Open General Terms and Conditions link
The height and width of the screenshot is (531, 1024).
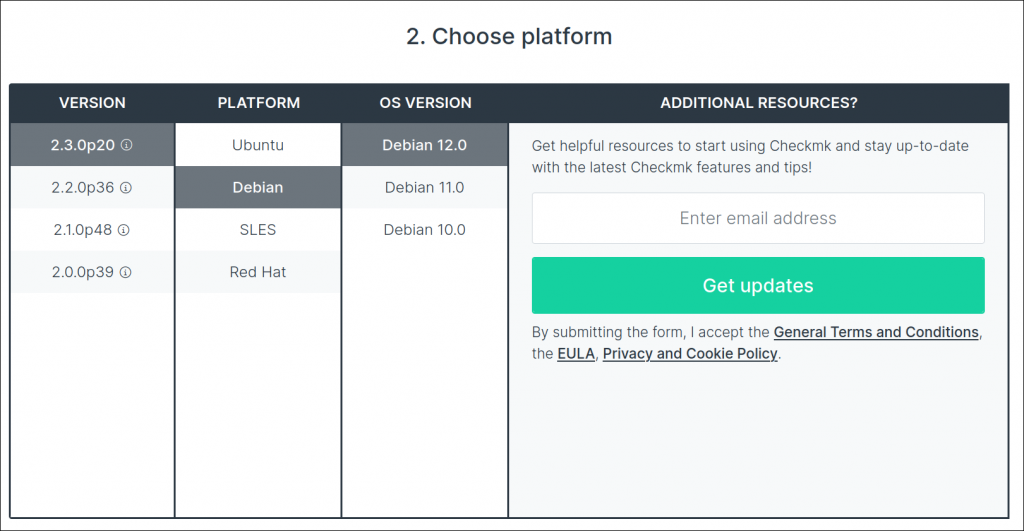(876, 332)
